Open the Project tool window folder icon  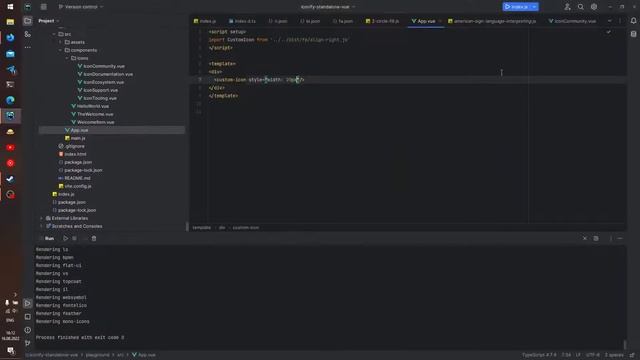coord(27,21)
